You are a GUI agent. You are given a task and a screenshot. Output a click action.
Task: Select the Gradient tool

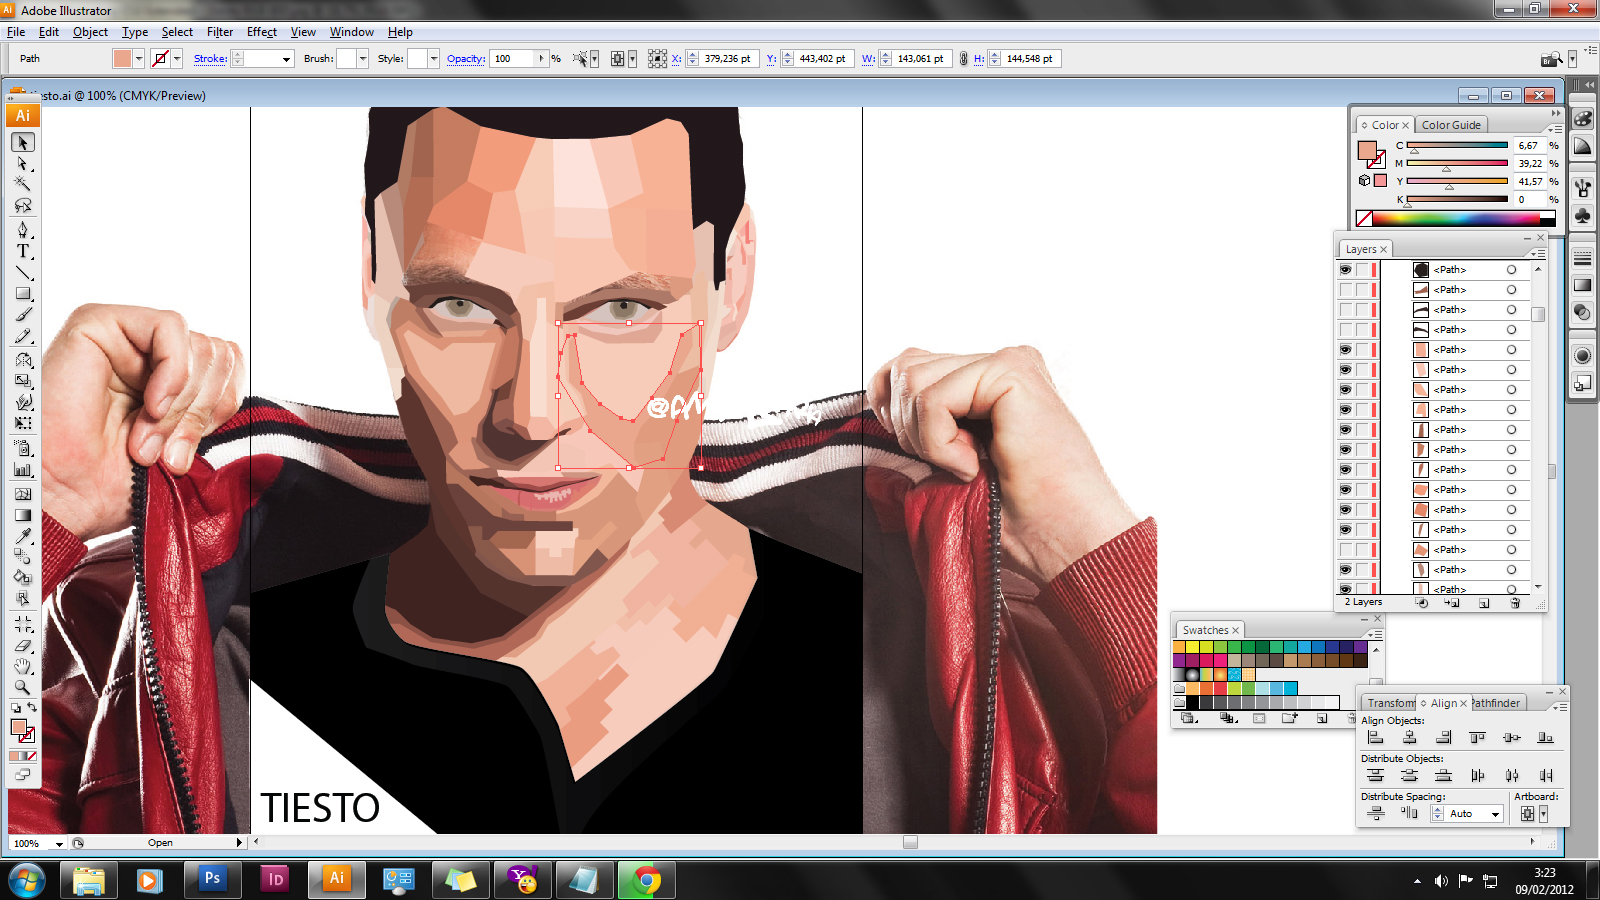click(23, 515)
